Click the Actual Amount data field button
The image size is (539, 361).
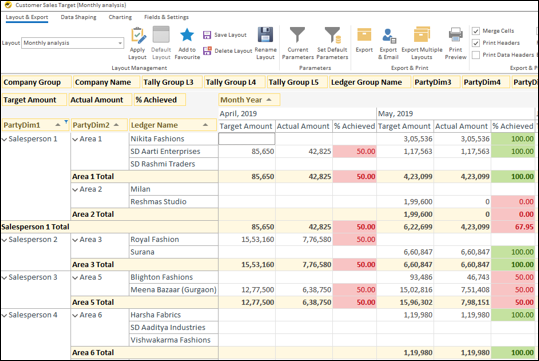pos(100,100)
